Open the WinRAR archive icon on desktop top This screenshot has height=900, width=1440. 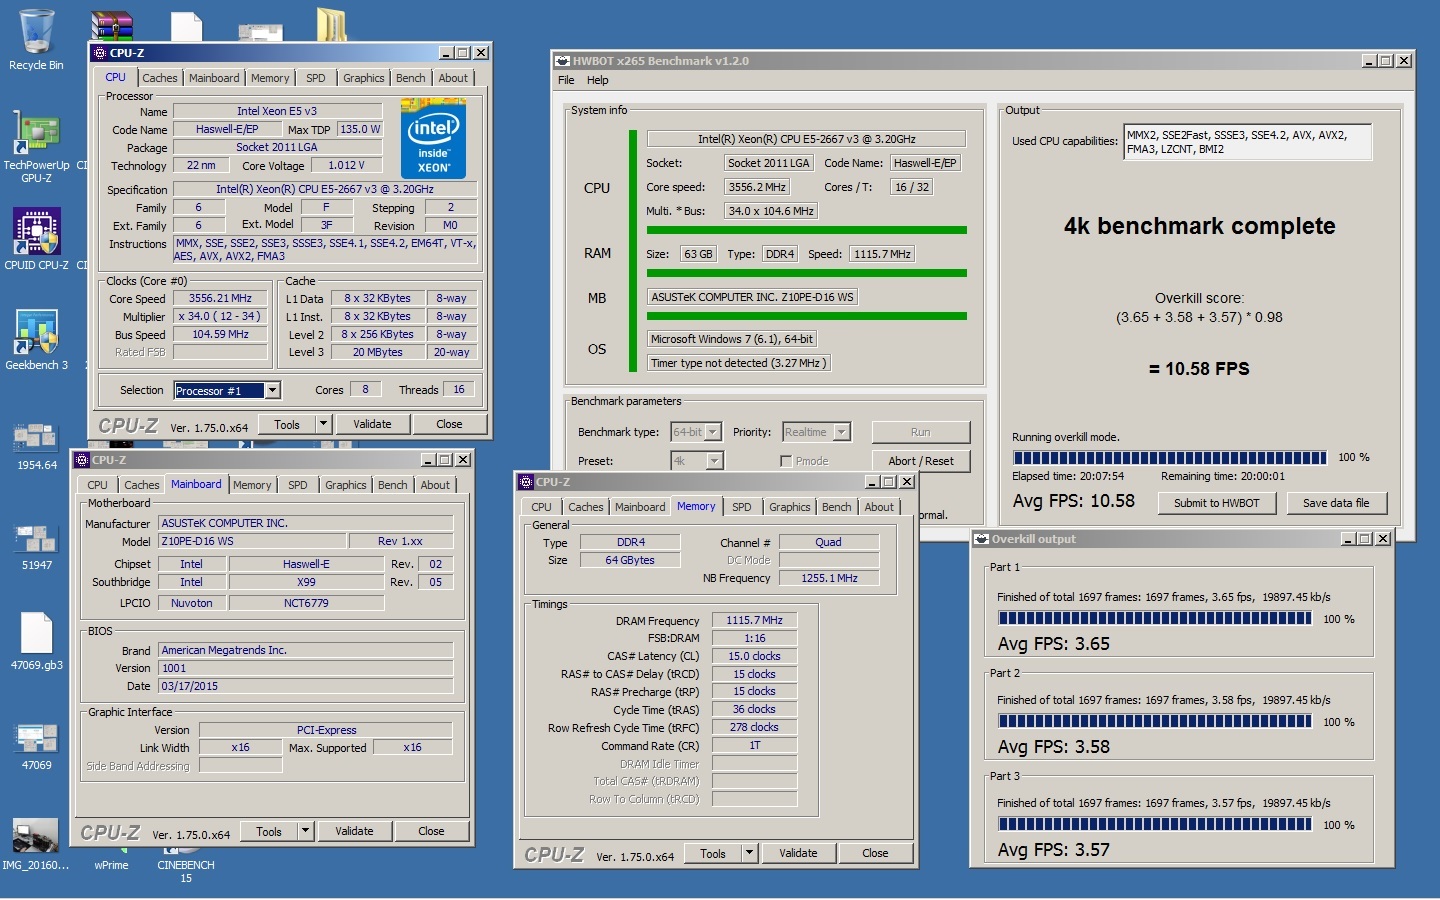click(x=112, y=26)
